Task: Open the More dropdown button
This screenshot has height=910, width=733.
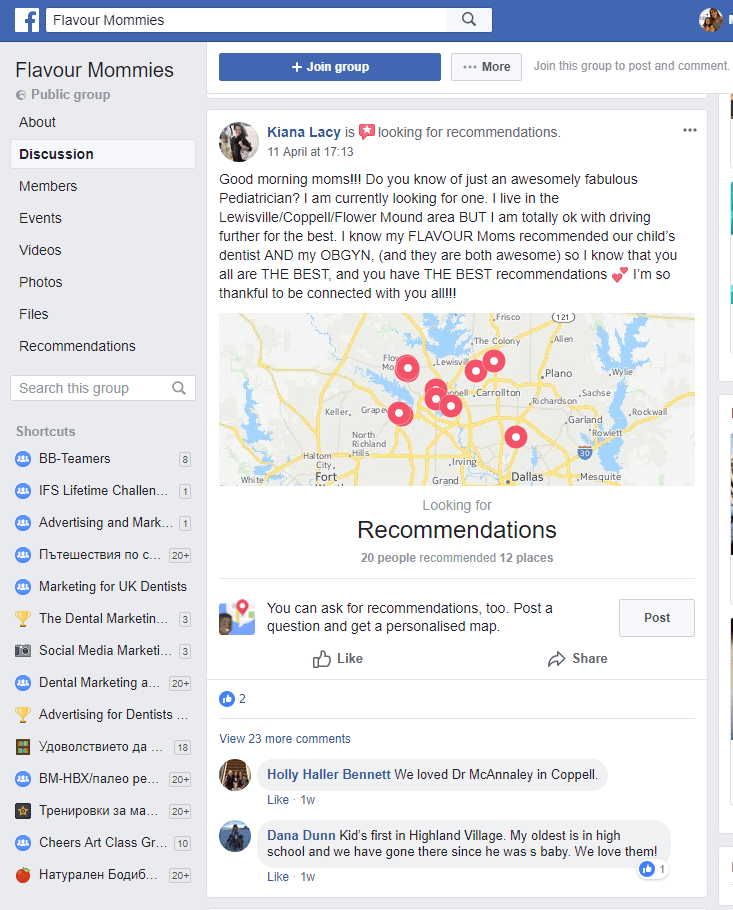Action: tap(486, 67)
